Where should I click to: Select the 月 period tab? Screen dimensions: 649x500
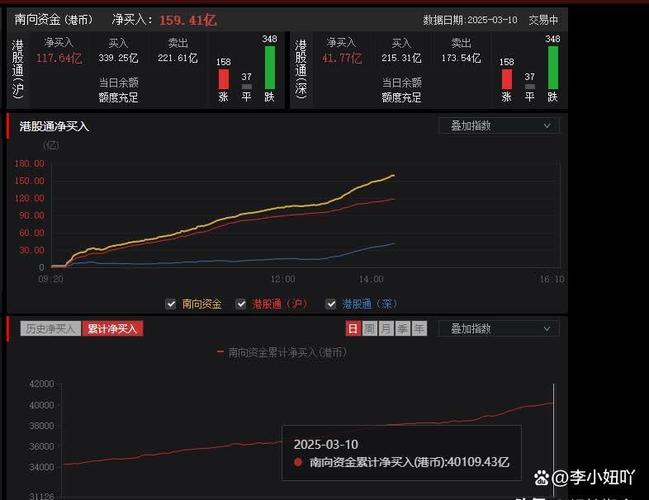click(x=386, y=329)
